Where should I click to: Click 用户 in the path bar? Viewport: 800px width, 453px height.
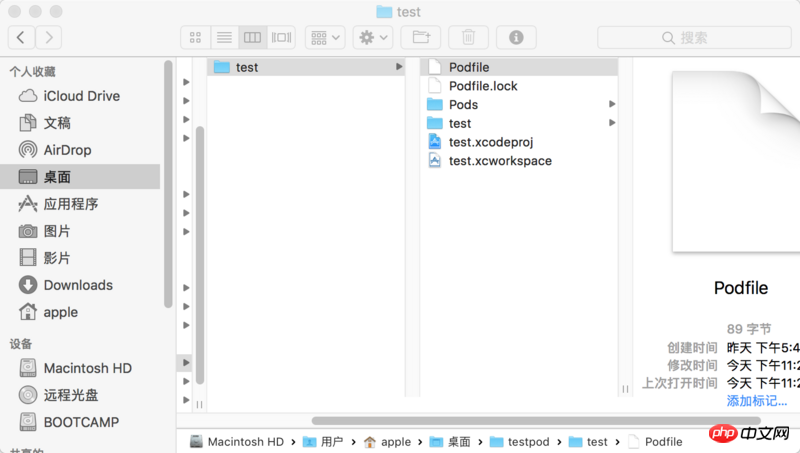pyautogui.click(x=323, y=442)
